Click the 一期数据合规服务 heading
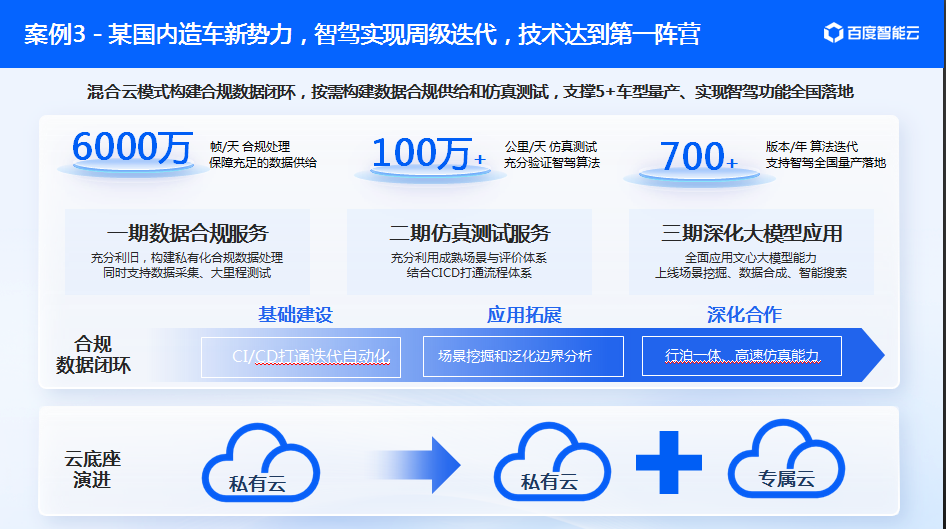The image size is (946, 529). pos(187,233)
